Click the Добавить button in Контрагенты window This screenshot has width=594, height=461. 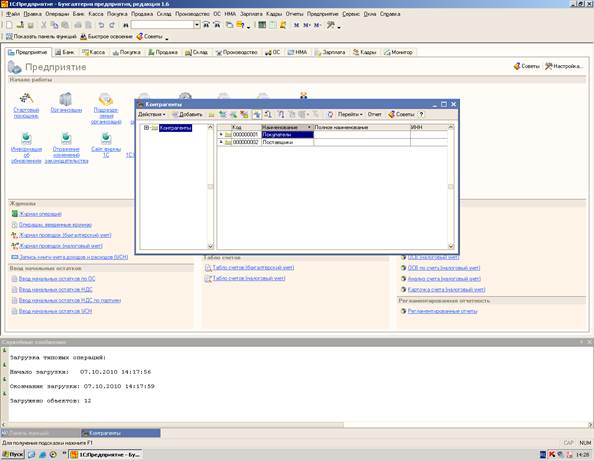pyautogui.click(x=187, y=114)
